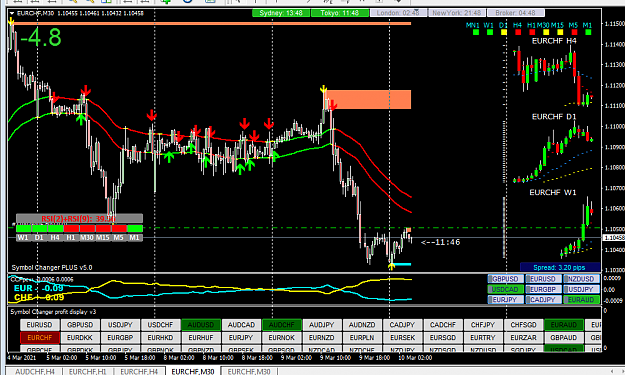Change symbol to GBPUSD in the bottom panel

pos(80,325)
